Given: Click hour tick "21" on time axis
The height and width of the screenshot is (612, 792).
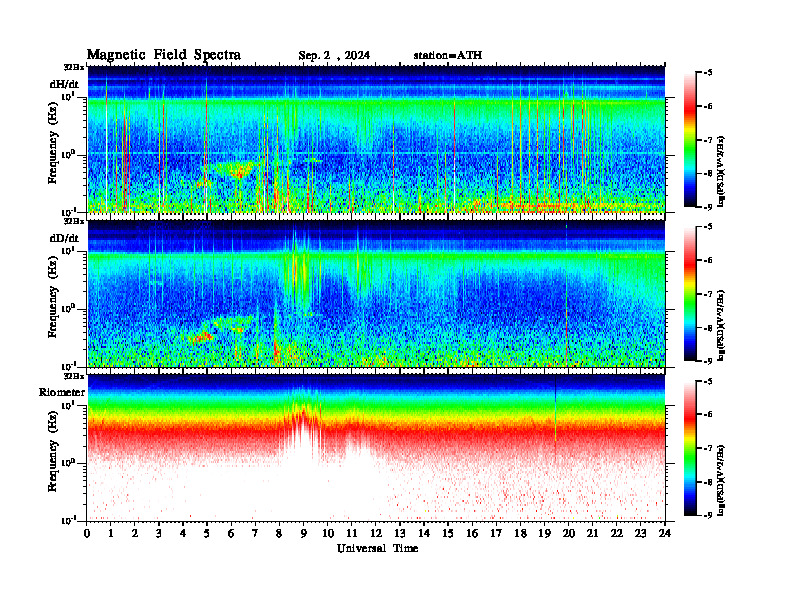Looking at the screenshot, I should coord(592,534).
